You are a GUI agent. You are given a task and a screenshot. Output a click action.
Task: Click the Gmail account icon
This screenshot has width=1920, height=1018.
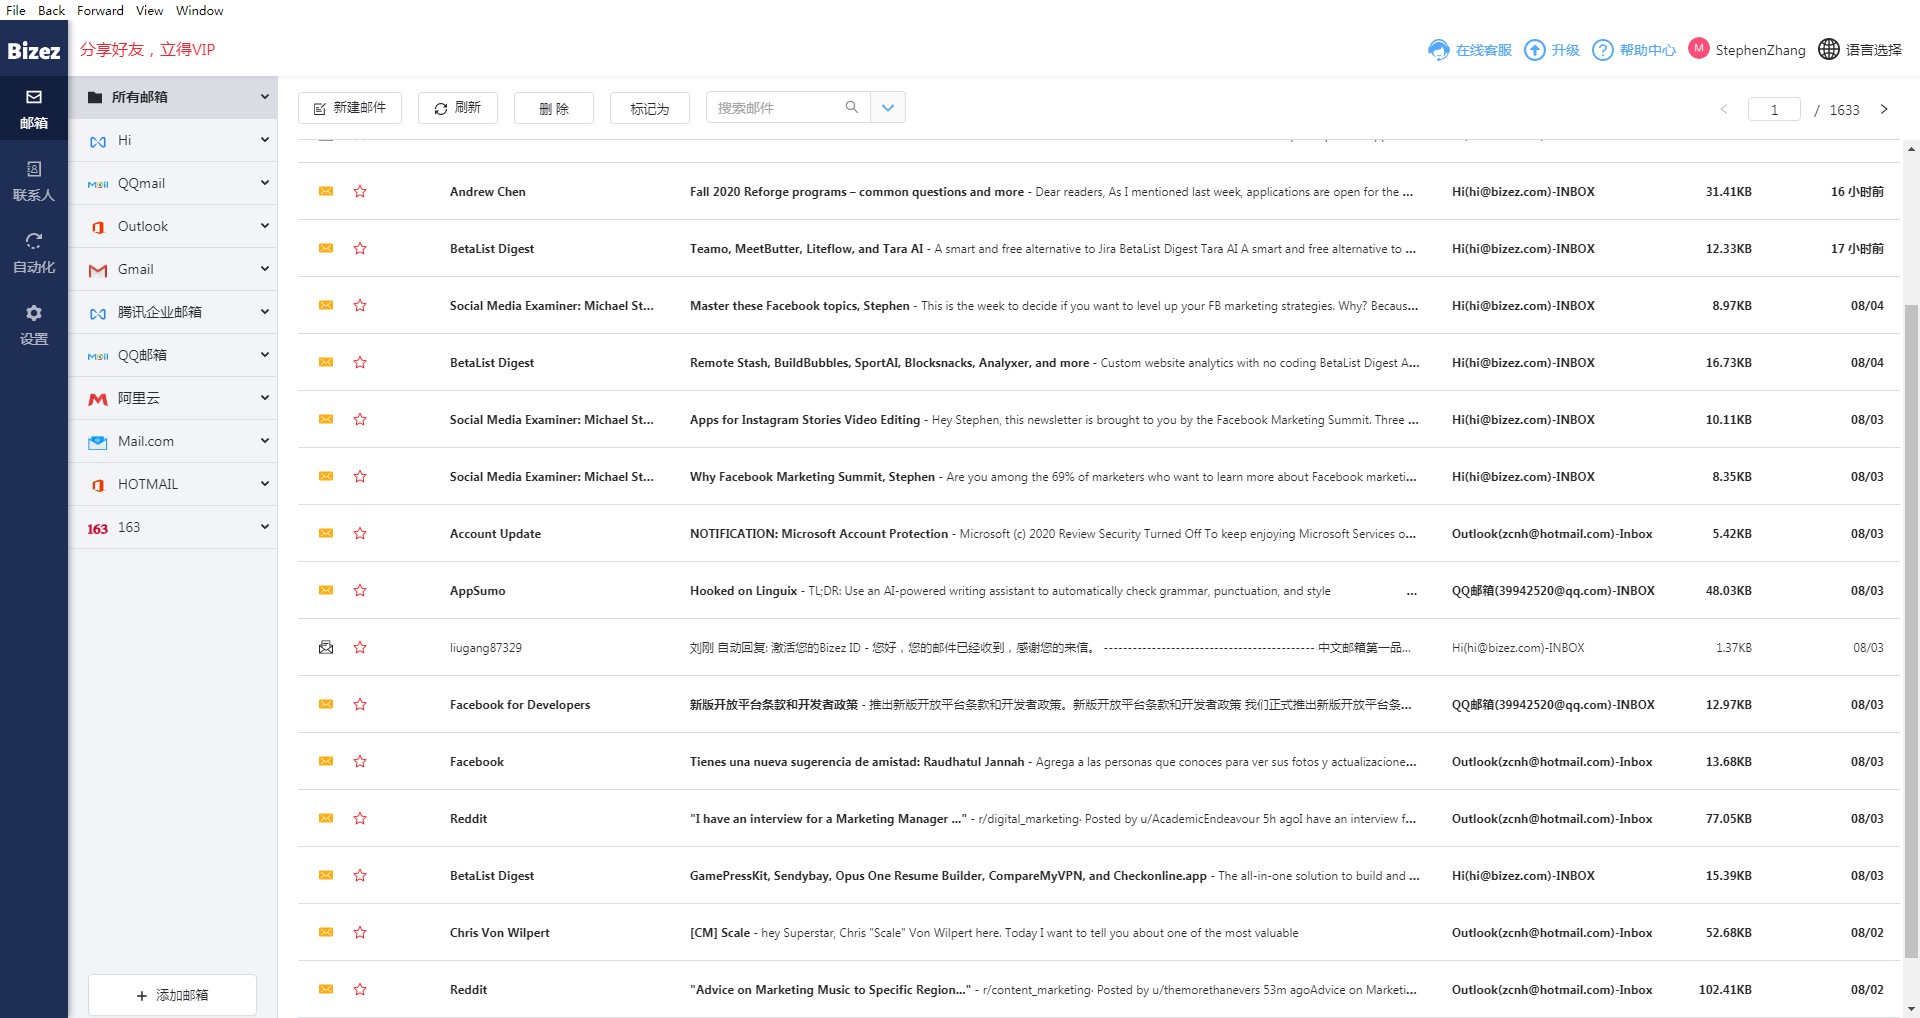tap(97, 270)
